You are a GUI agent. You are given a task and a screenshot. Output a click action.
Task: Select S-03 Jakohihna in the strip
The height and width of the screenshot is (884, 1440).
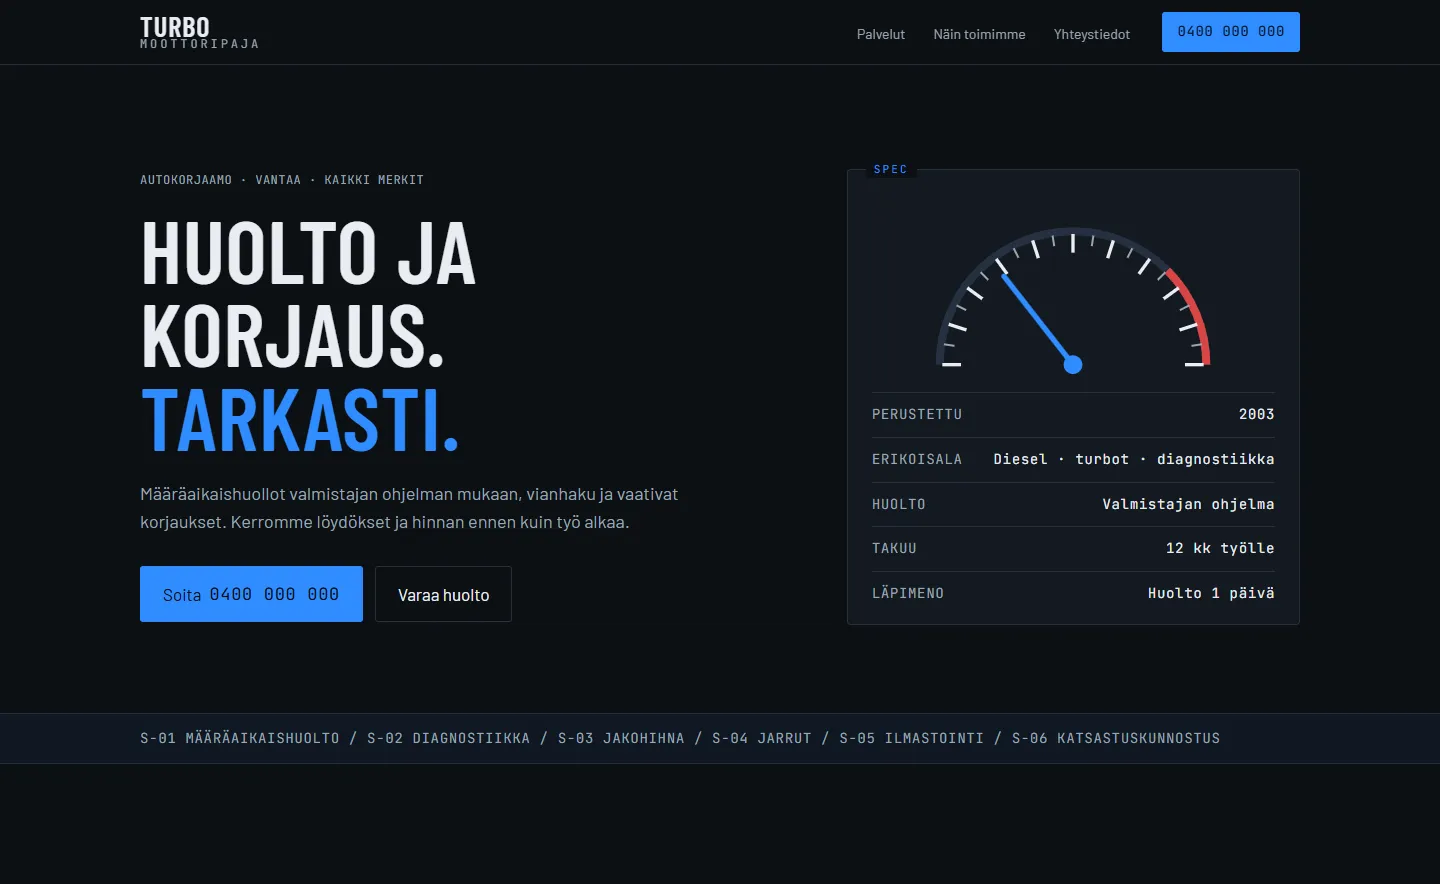pos(621,738)
